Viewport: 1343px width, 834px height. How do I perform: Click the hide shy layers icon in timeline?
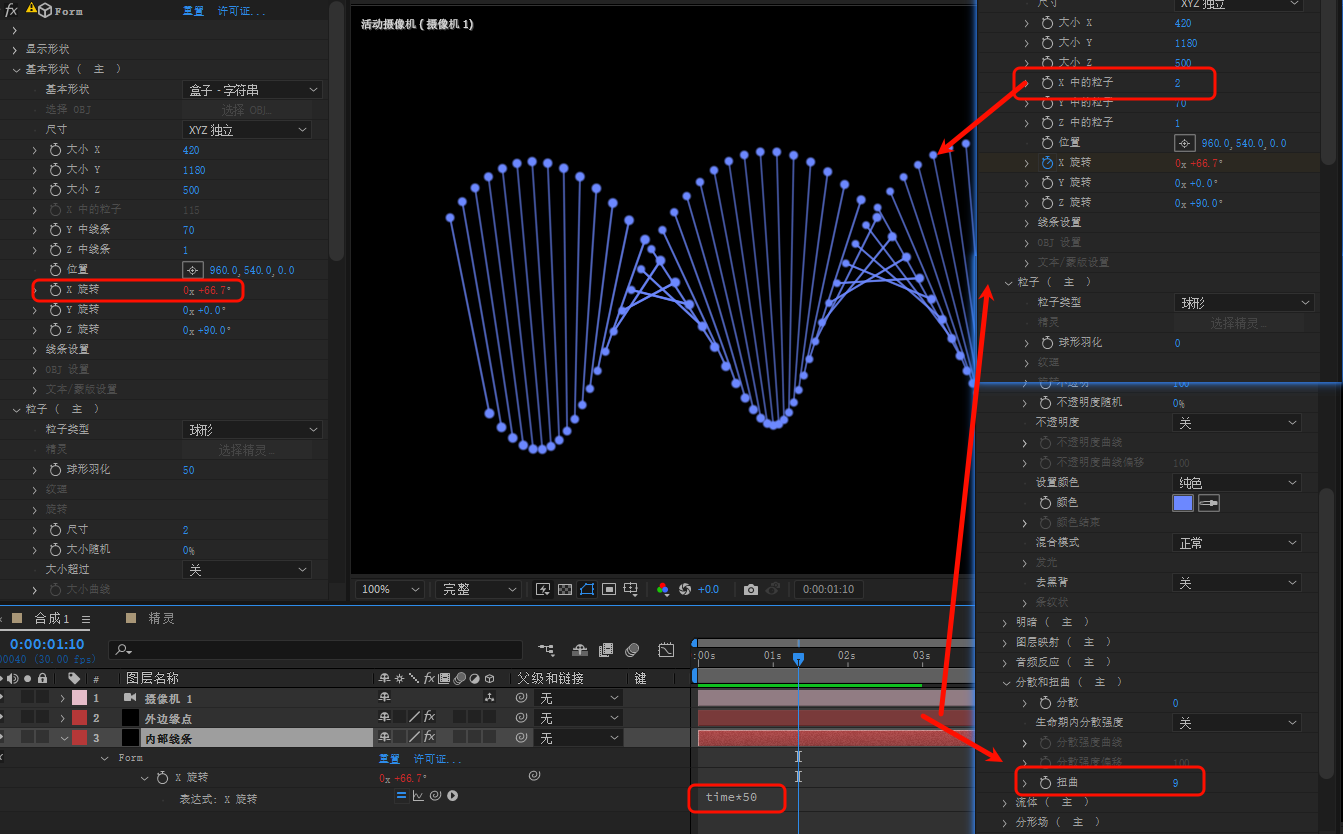[578, 650]
